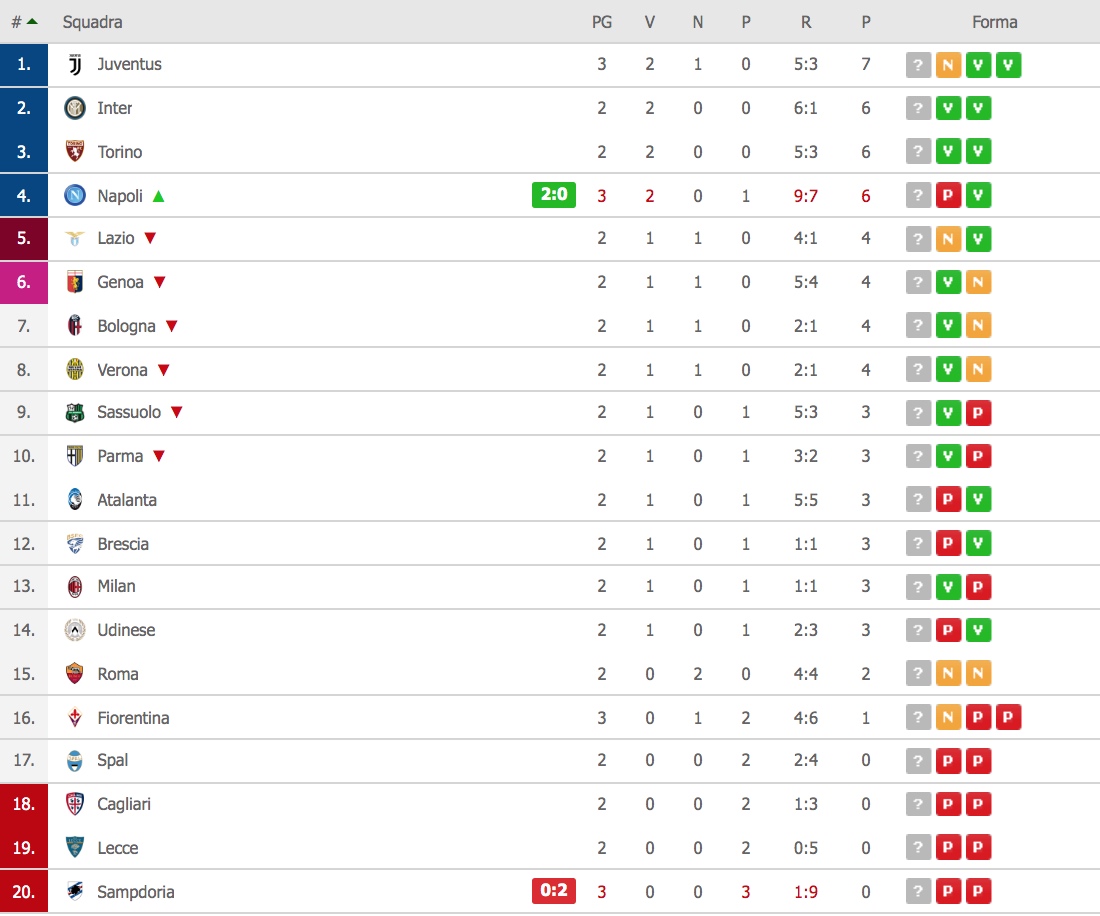This screenshot has width=1100, height=916.
Task: Click Sampdoria's red 0:2 live score badge
Action: [554, 891]
